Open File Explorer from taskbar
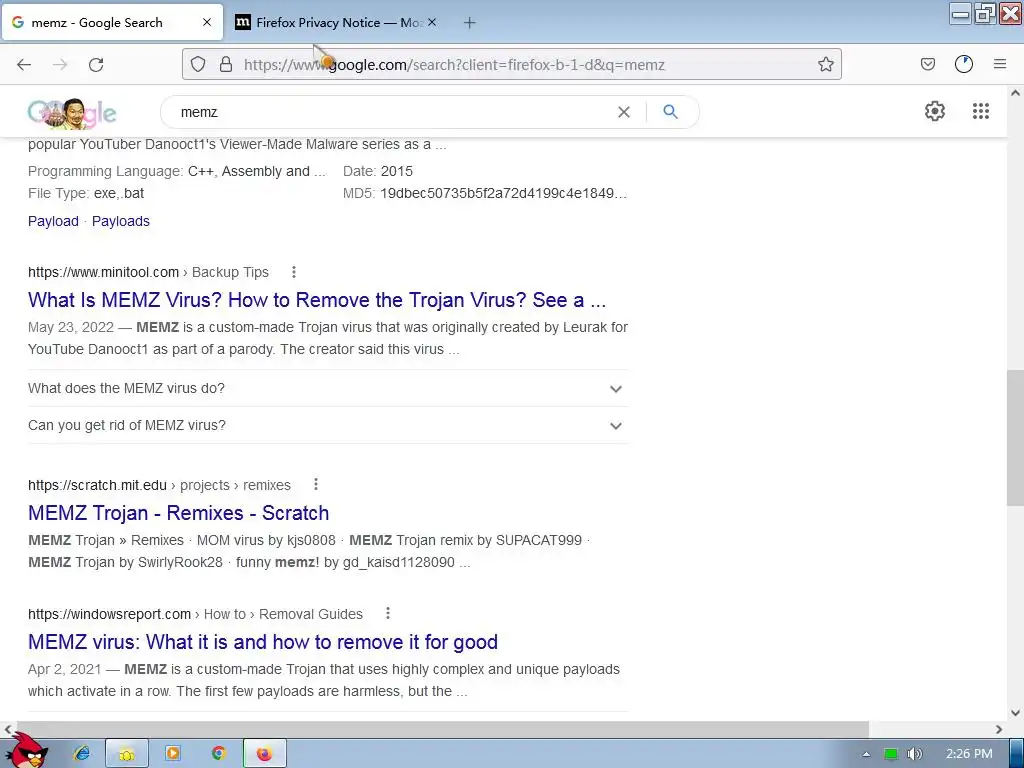The height and width of the screenshot is (768, 1024). [127, 754]
